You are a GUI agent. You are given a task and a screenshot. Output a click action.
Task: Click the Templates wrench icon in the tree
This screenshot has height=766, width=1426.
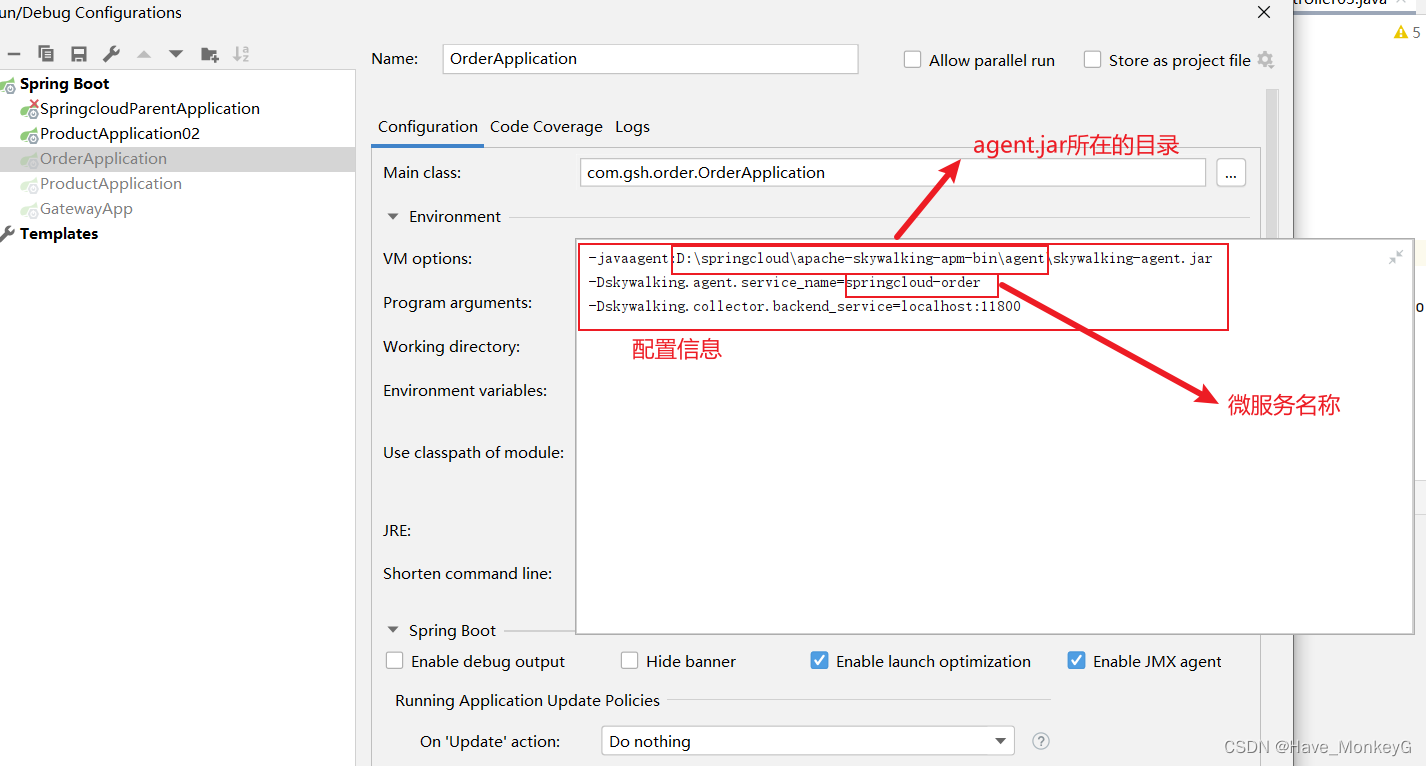(8, 234)
